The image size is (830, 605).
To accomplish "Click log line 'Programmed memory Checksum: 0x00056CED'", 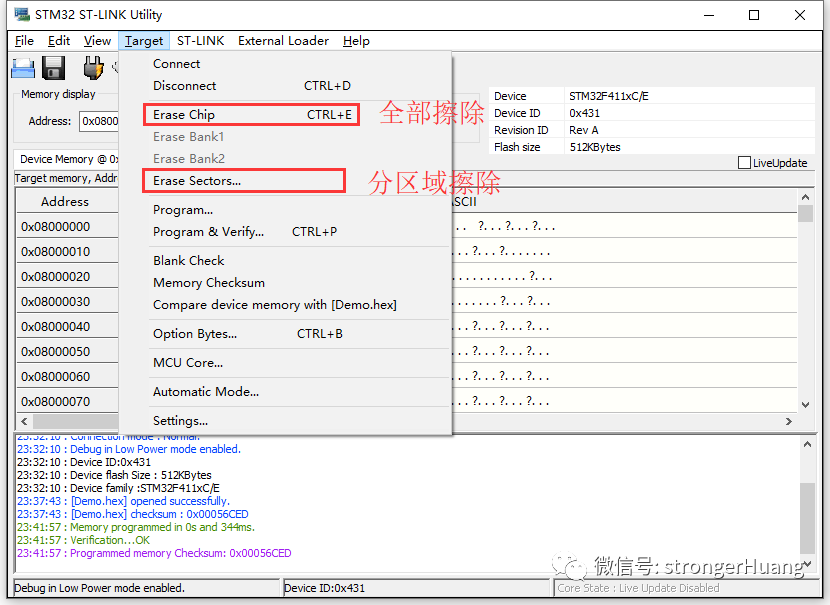I will (181, 554).
